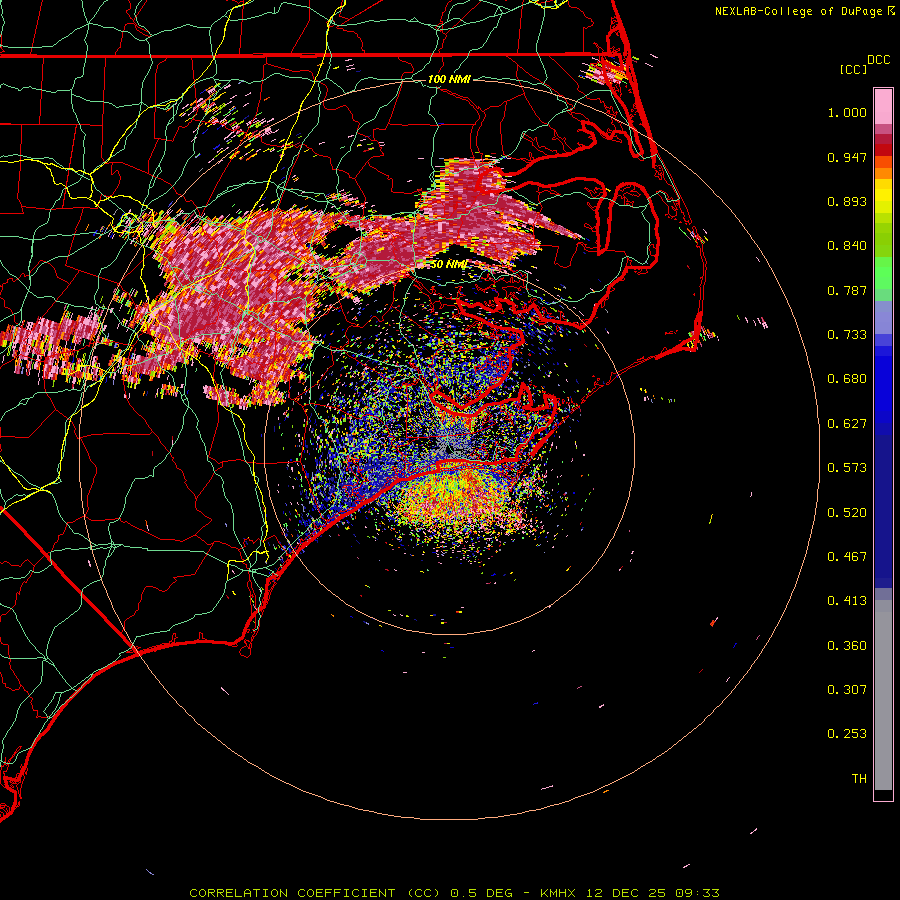Click the CORRELATION COEFFICIENT (CC) title text
Viewport: 900px width, 900px height.
pos(315,893)
